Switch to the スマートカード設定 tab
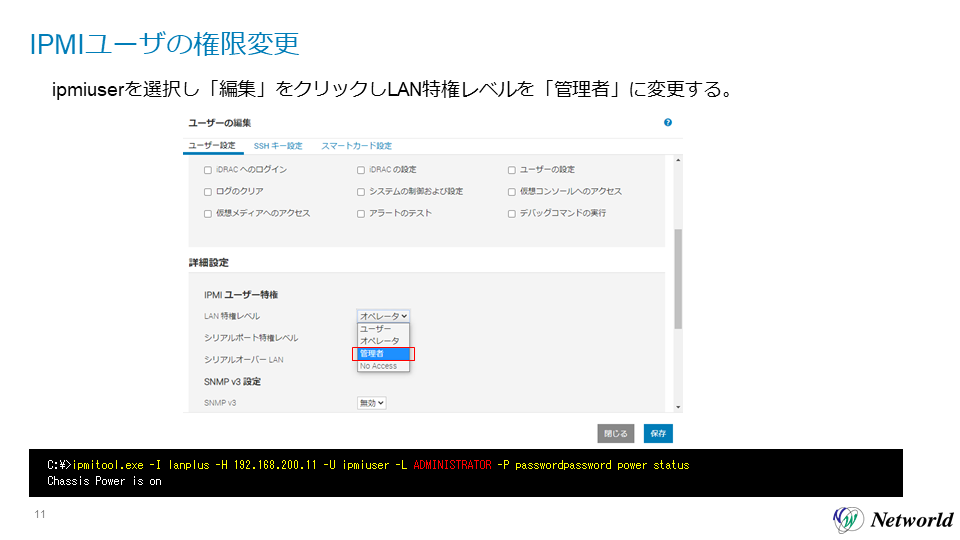This screenshot has width=960, height=540. pos(356,146)
